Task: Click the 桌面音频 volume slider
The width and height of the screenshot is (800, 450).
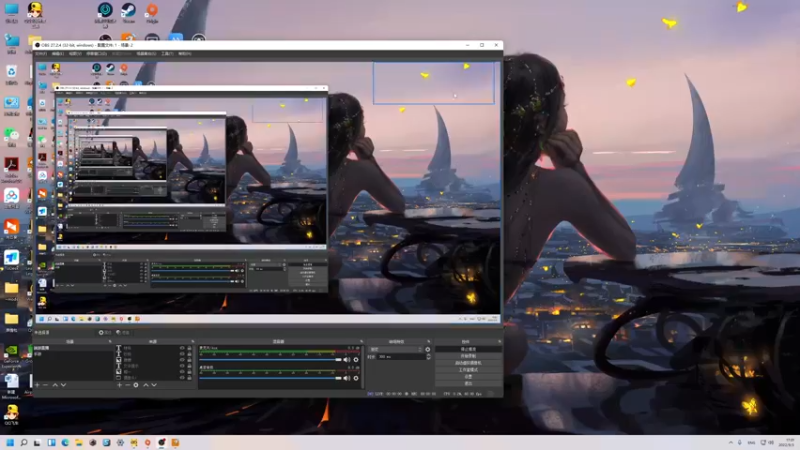Action: point(270,378)
